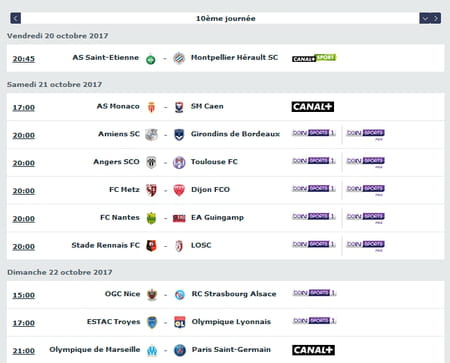
Task: Click the Montpellier Hérault SC club crest
Action: (x=179, y=58)
